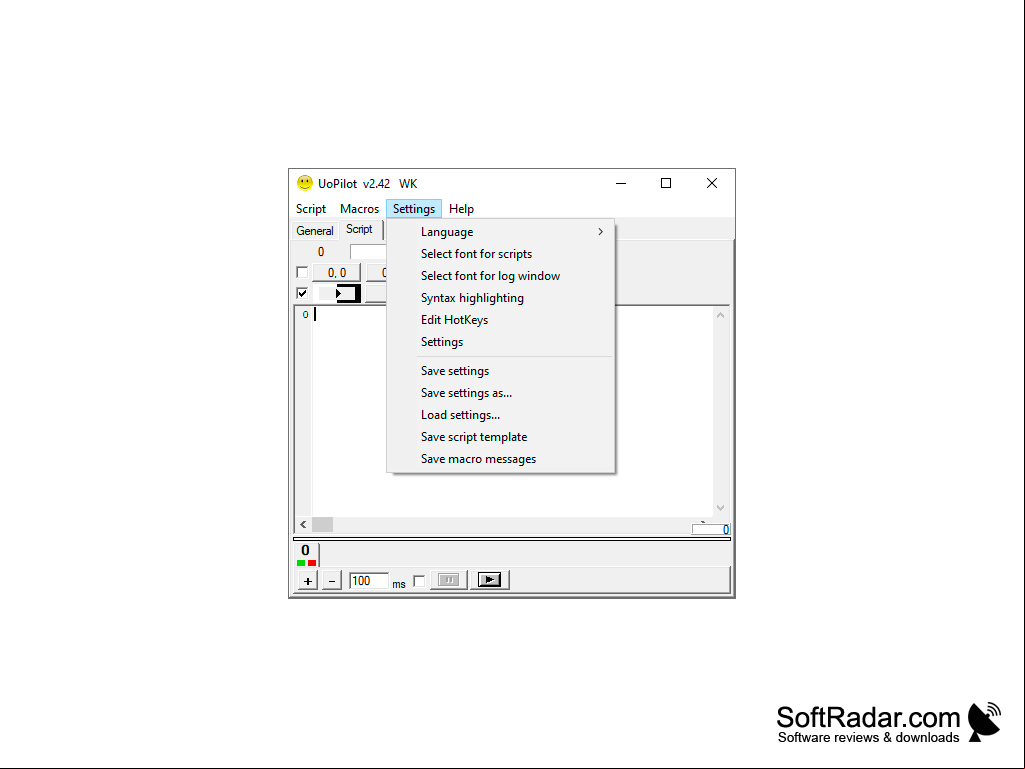Minimize the UoPilot window
This screenshot has width=1025, height=769.
621,183
